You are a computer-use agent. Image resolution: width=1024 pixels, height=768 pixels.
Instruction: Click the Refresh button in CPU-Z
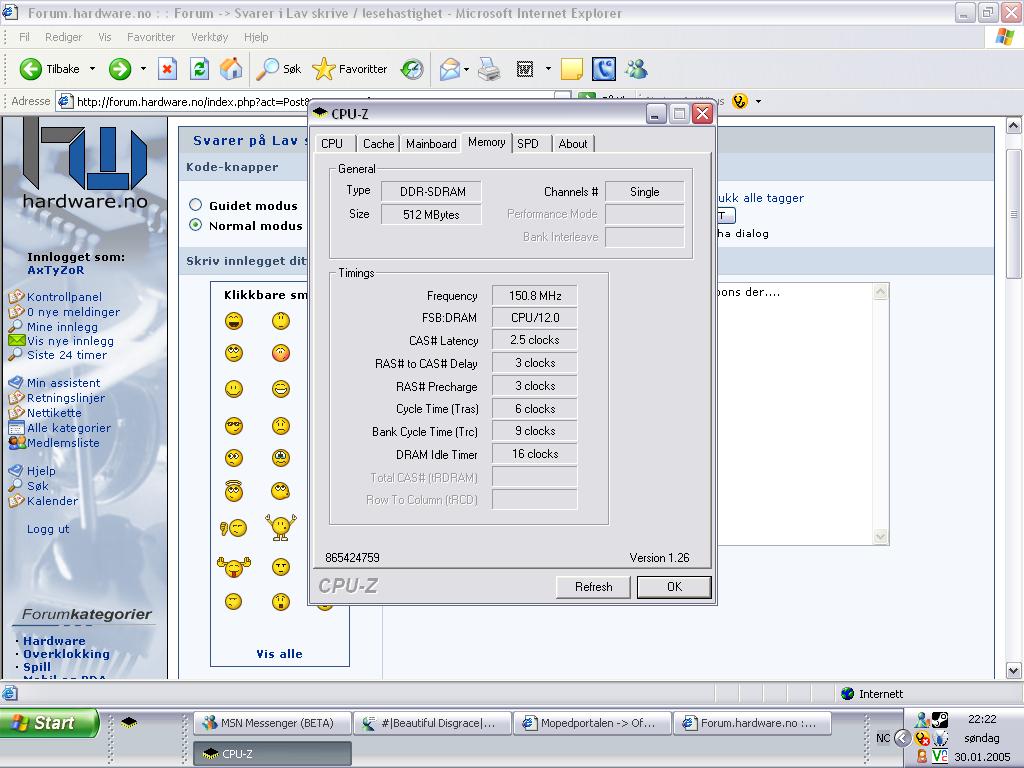pyautogui.click(x=593, y=586)
